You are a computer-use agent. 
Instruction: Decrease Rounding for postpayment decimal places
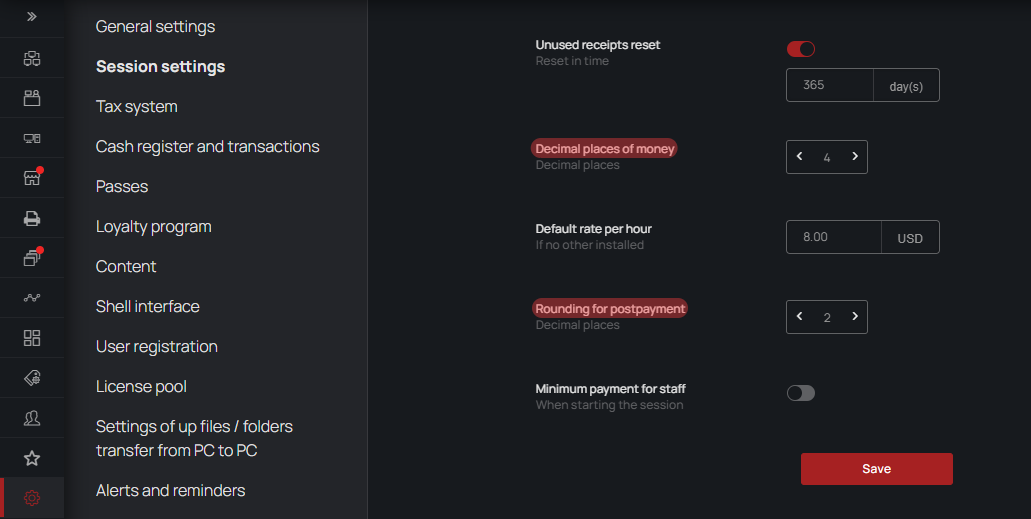[800, 317]
